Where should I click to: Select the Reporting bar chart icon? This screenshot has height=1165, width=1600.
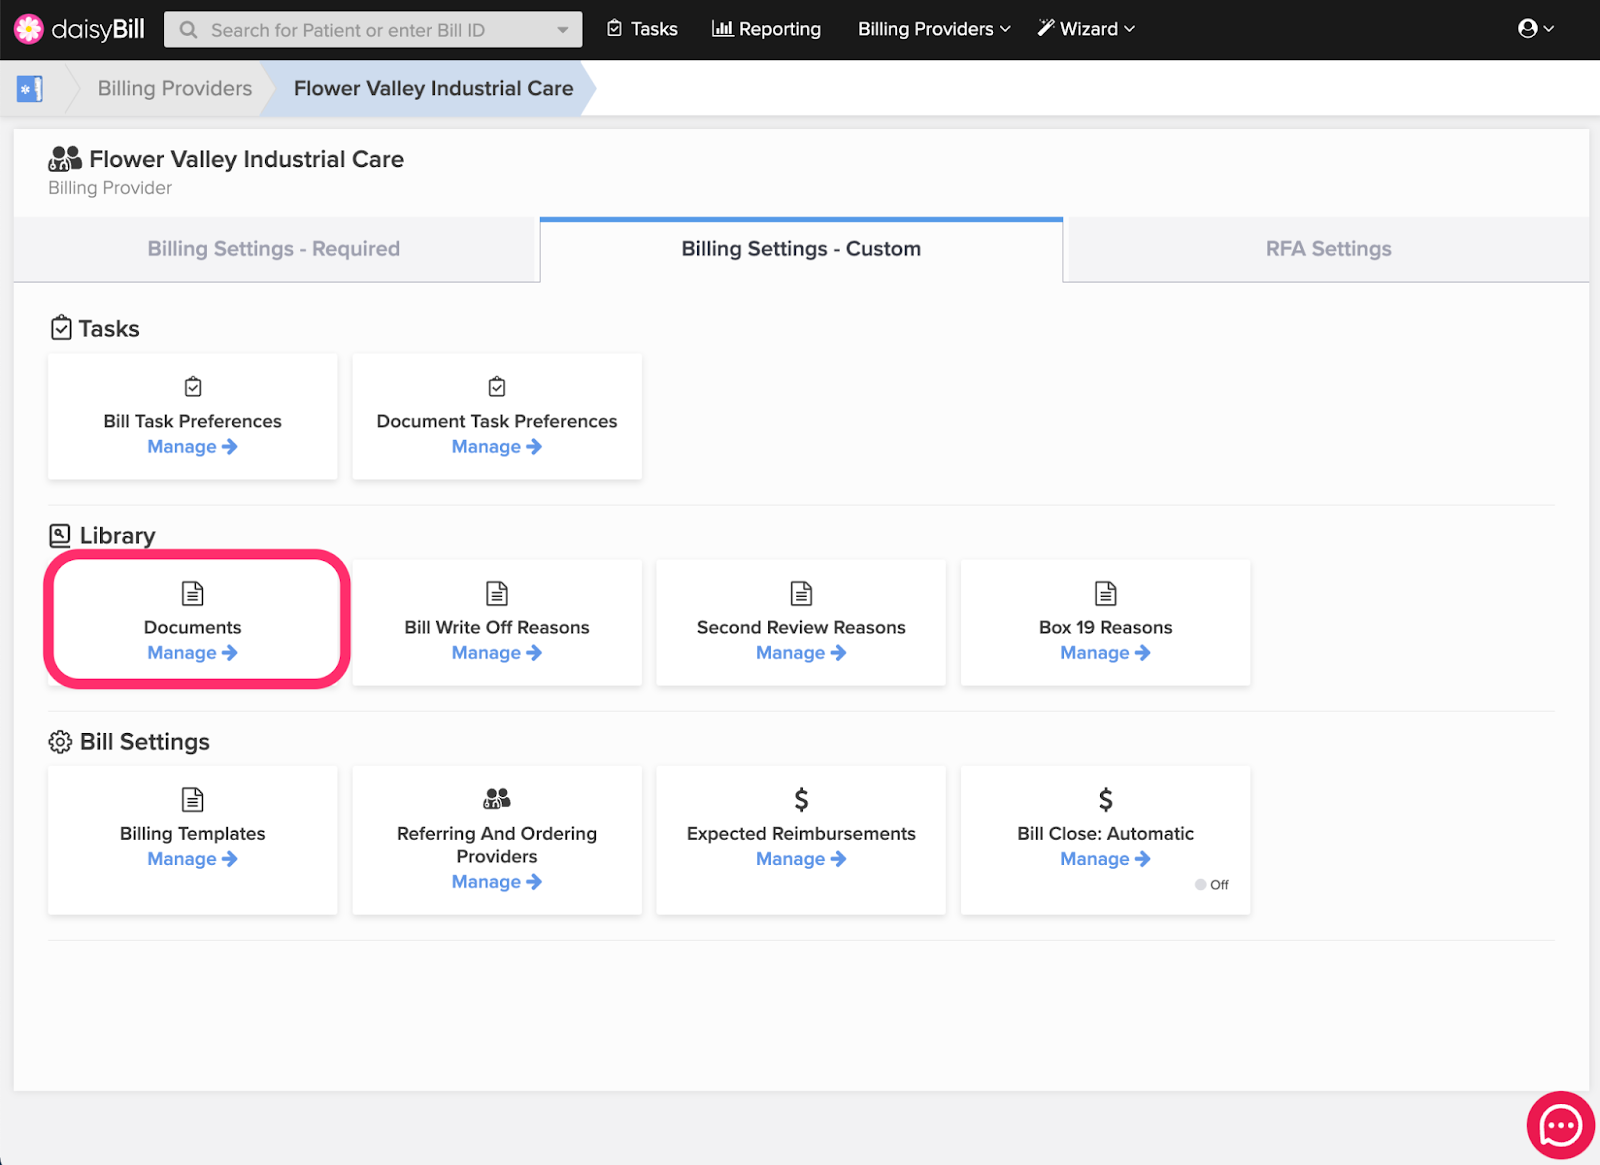[722, 28]
